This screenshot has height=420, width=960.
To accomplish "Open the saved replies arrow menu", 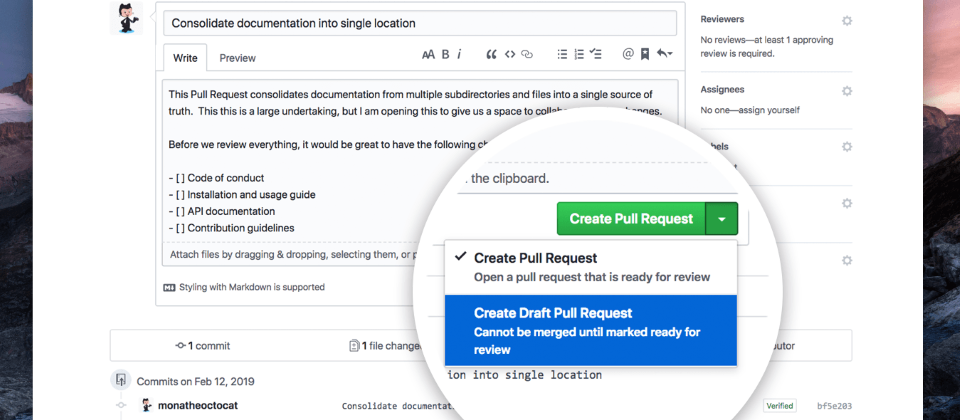I will pyautogui.click(x=664, y=54).
